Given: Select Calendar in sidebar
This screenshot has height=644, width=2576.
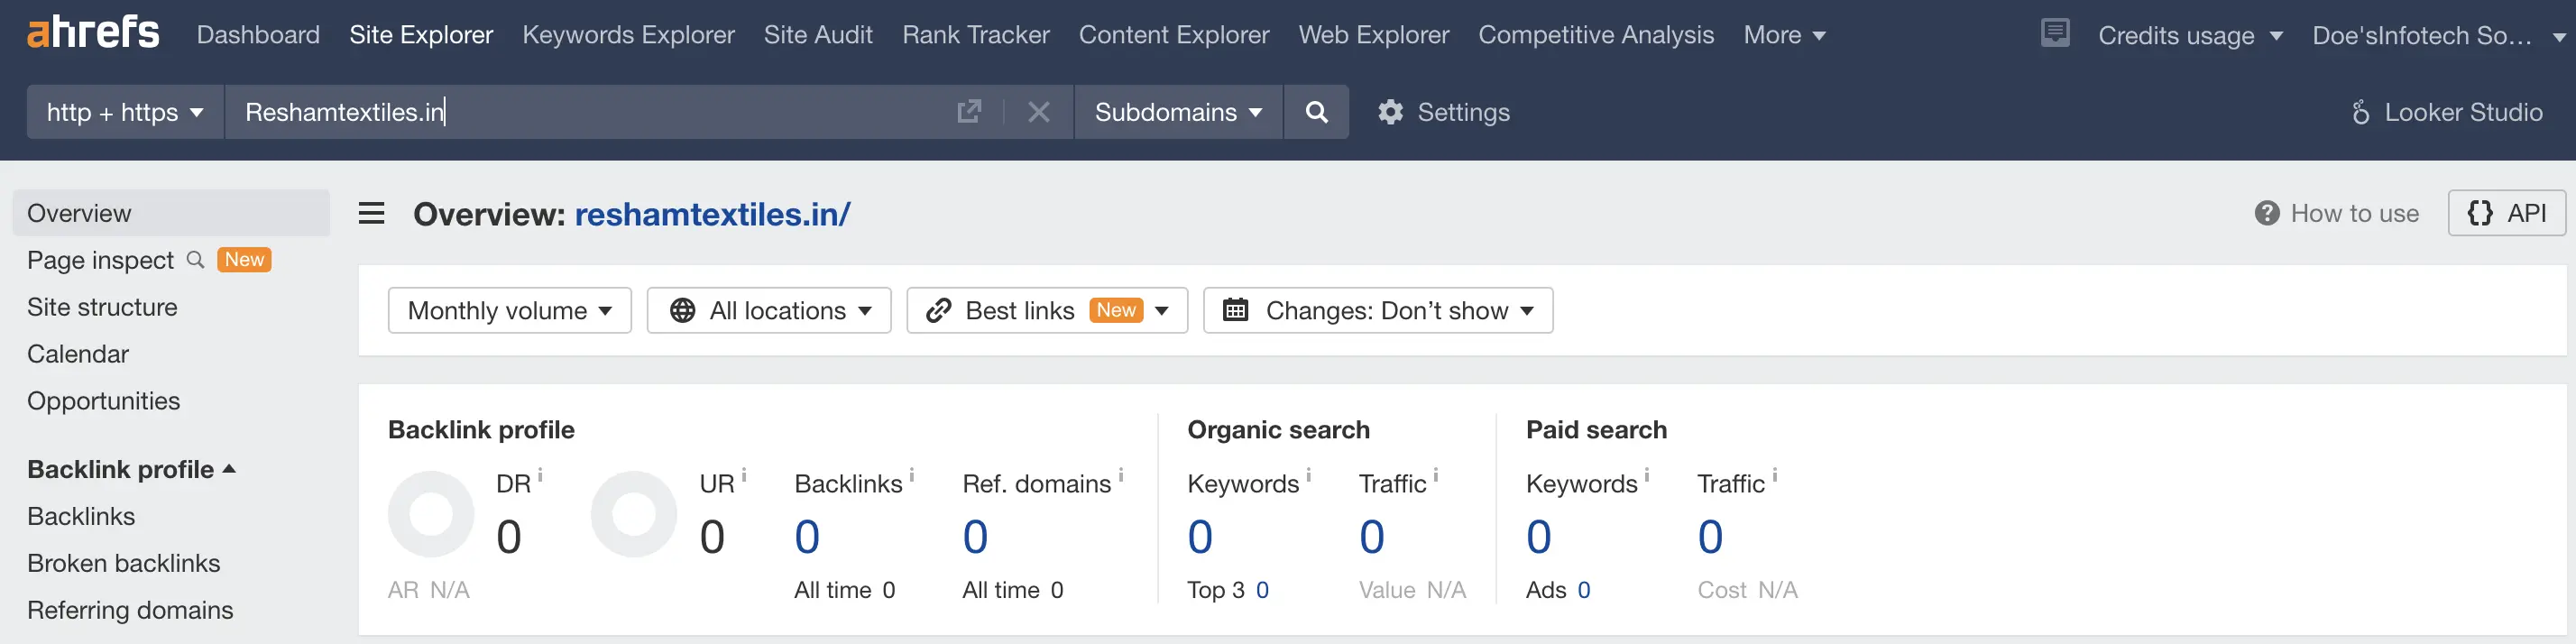Looking at the screenshot, I should [x=78, y=354].
